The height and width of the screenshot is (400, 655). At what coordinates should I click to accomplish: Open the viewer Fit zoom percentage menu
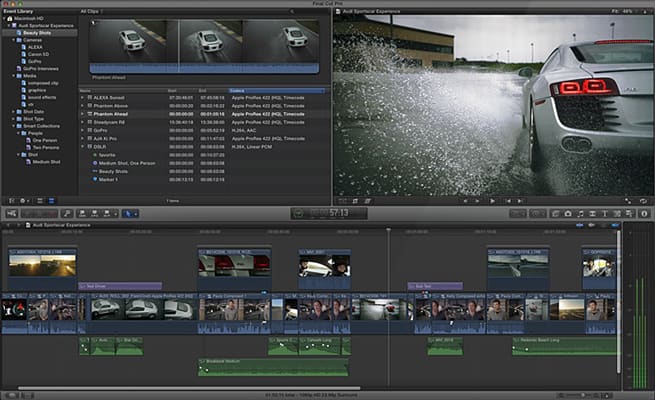tap(625, 11)
